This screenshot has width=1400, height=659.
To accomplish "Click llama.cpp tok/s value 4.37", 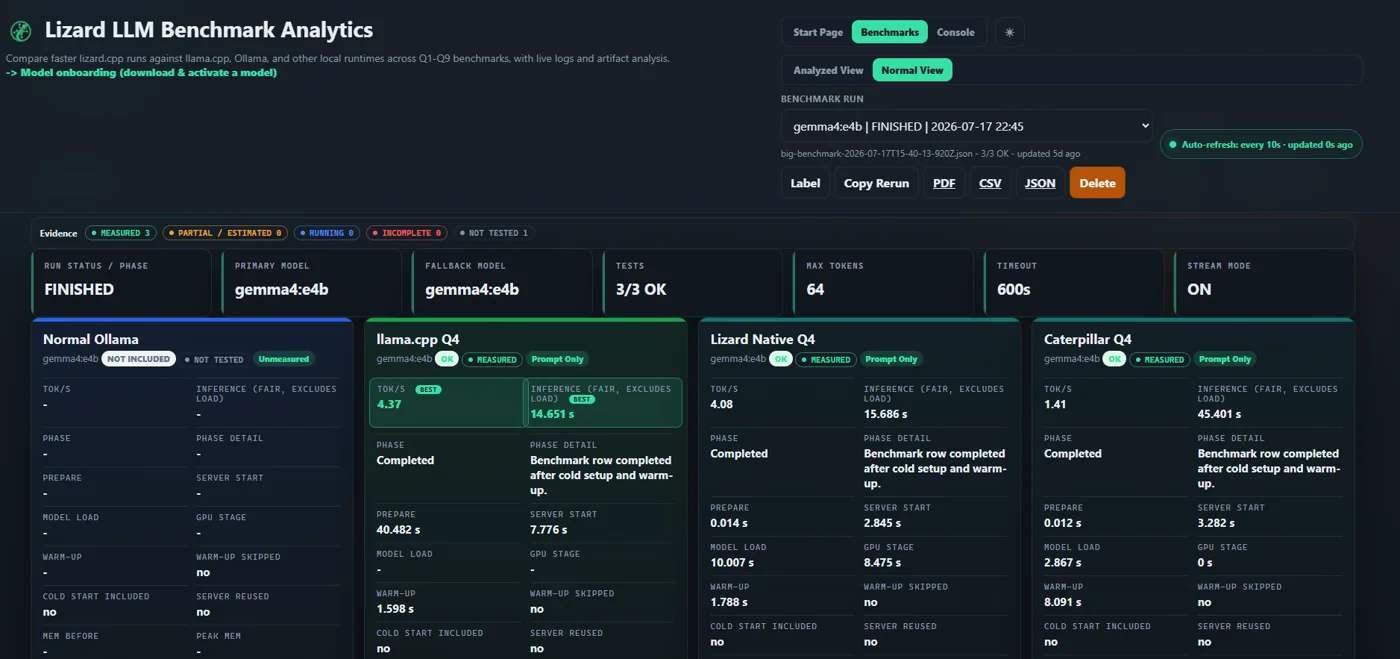I will point(389,405).
